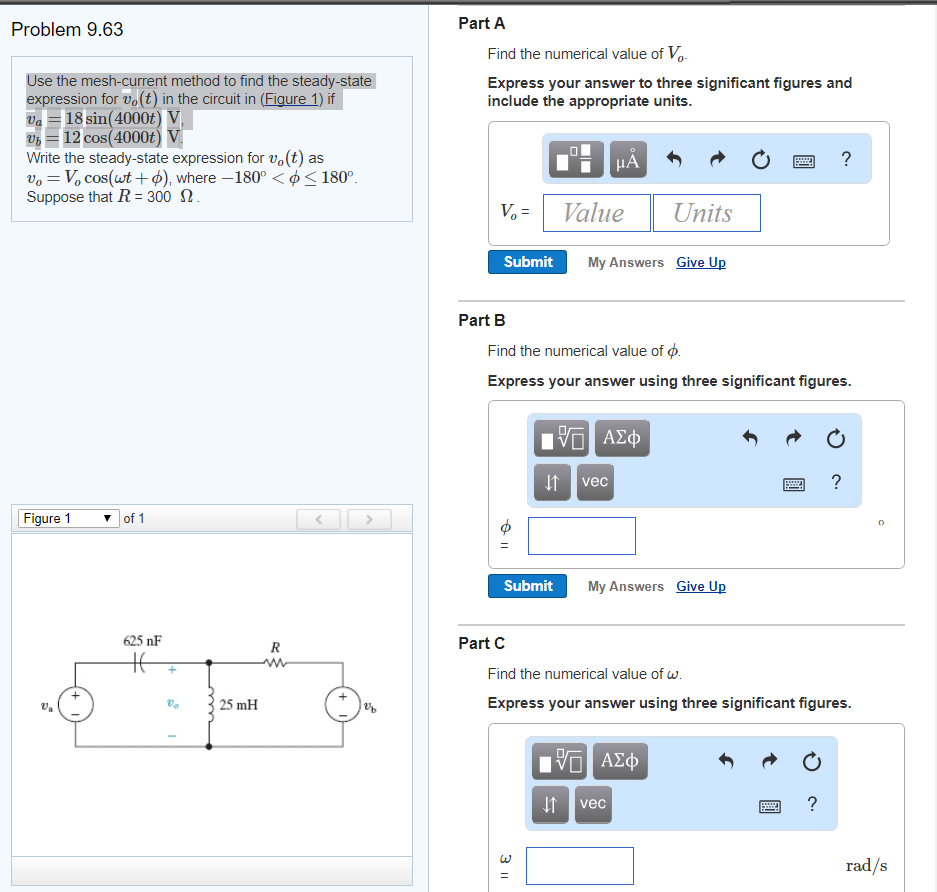Image resolution: width=937 pixels, height=892 pixels.
Task: Click the Value input field in Part A
Action: coord(596,212)
